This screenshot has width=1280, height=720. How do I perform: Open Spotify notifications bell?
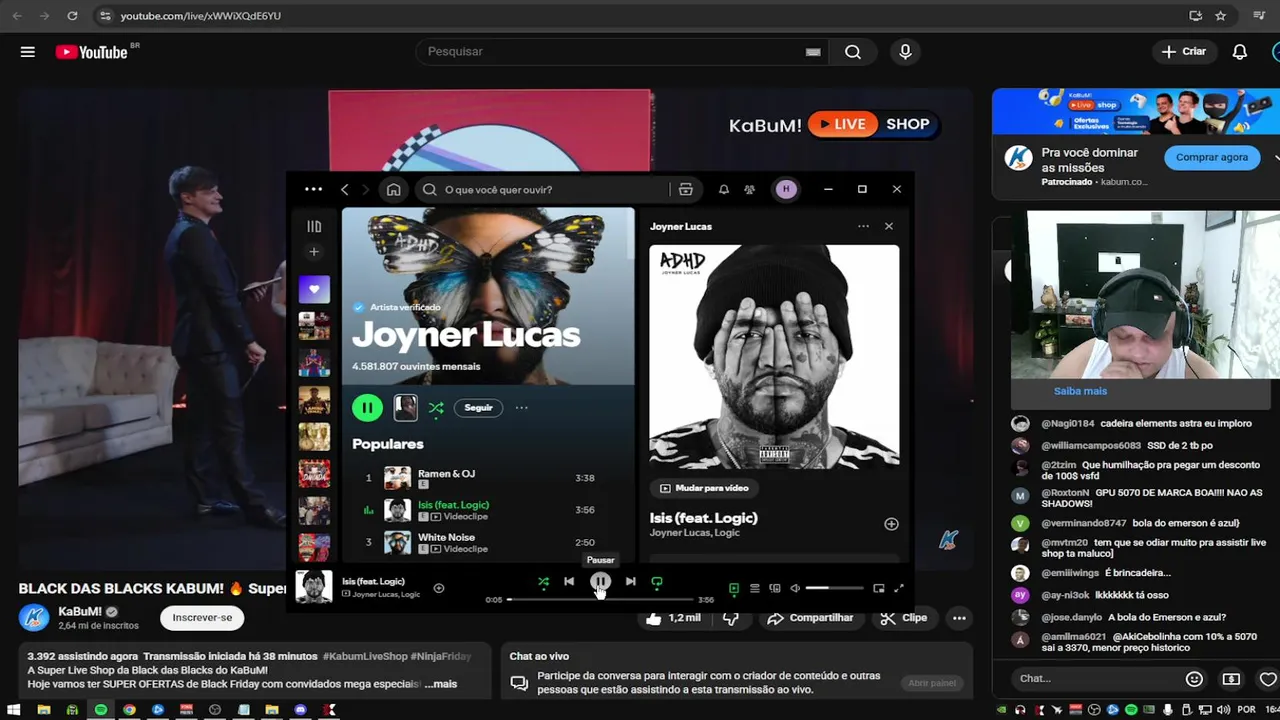[x=724, y=189]
